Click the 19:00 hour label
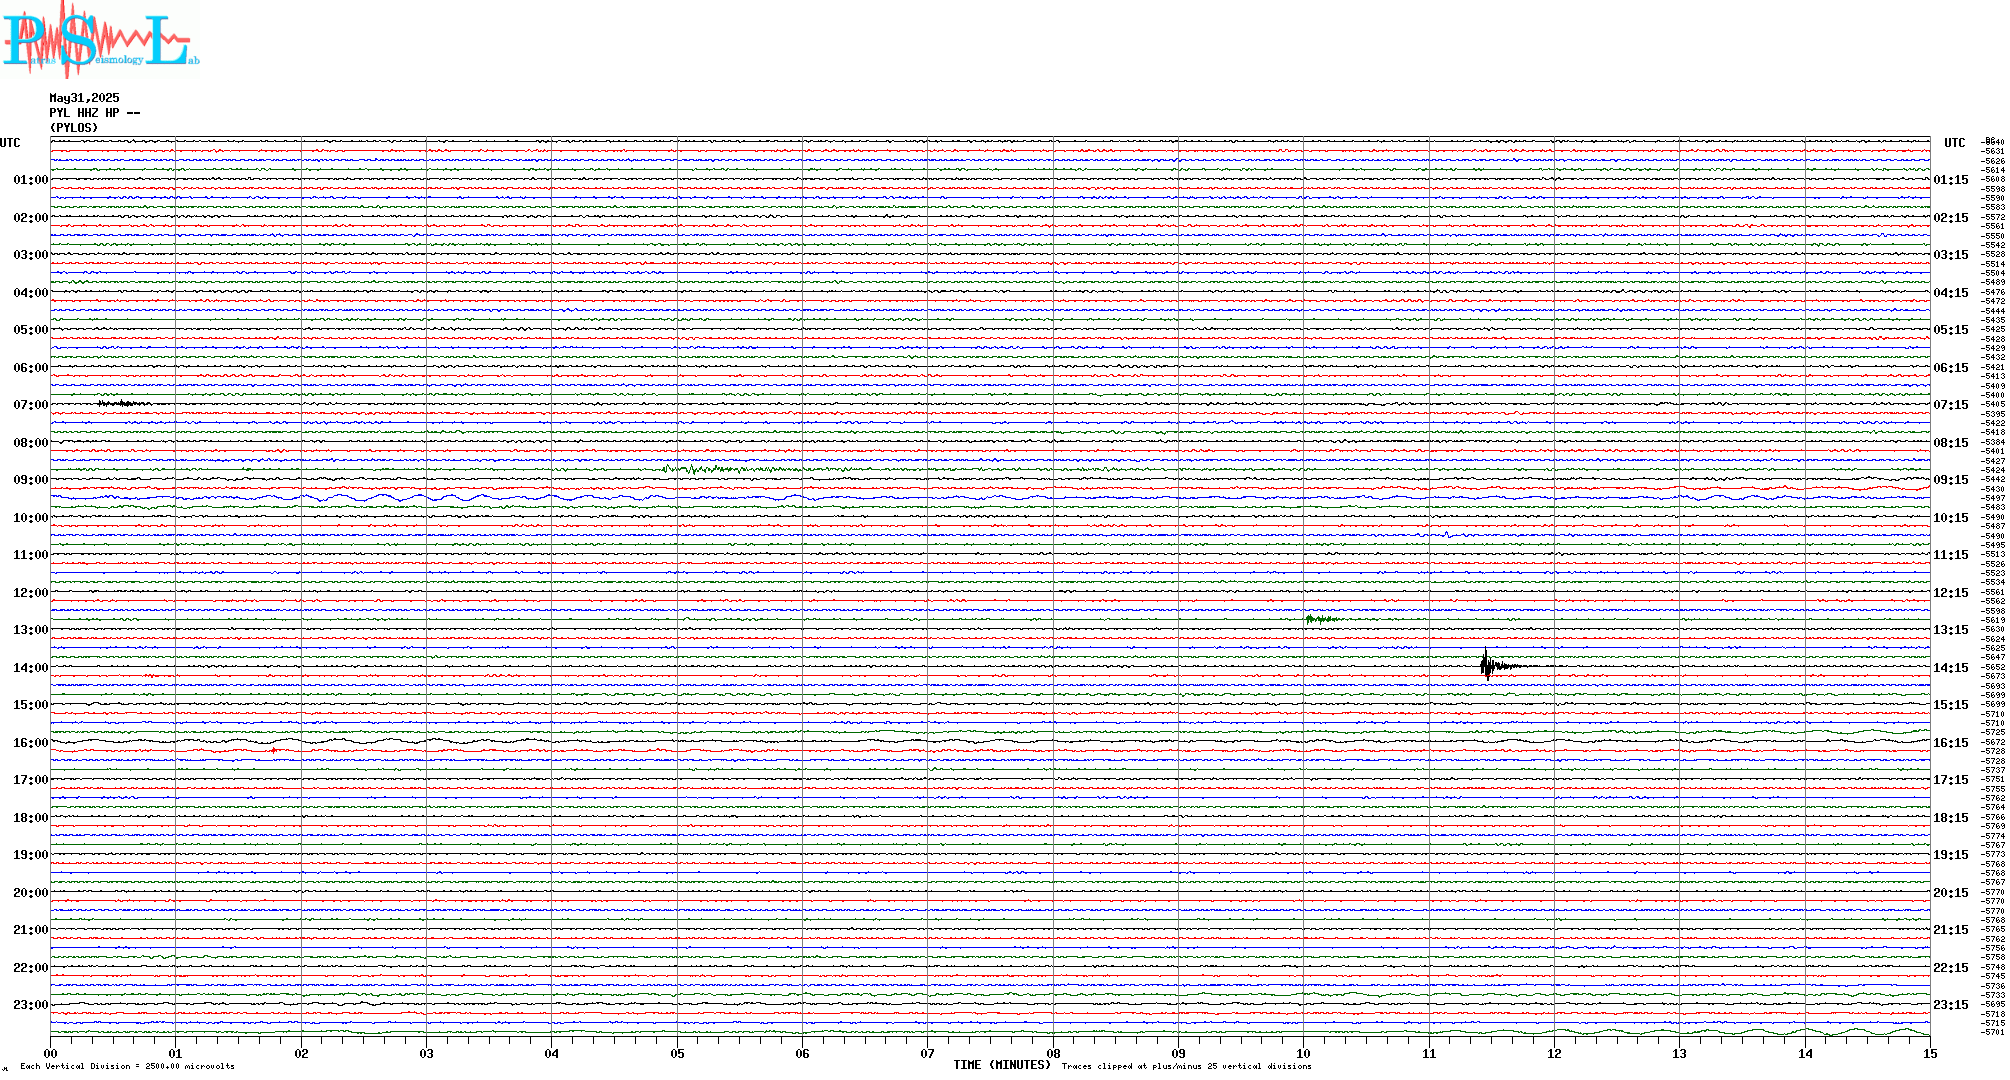The width and height of the screenshot is (2010, 1080). pyautogui.click(x=30, y=855)
